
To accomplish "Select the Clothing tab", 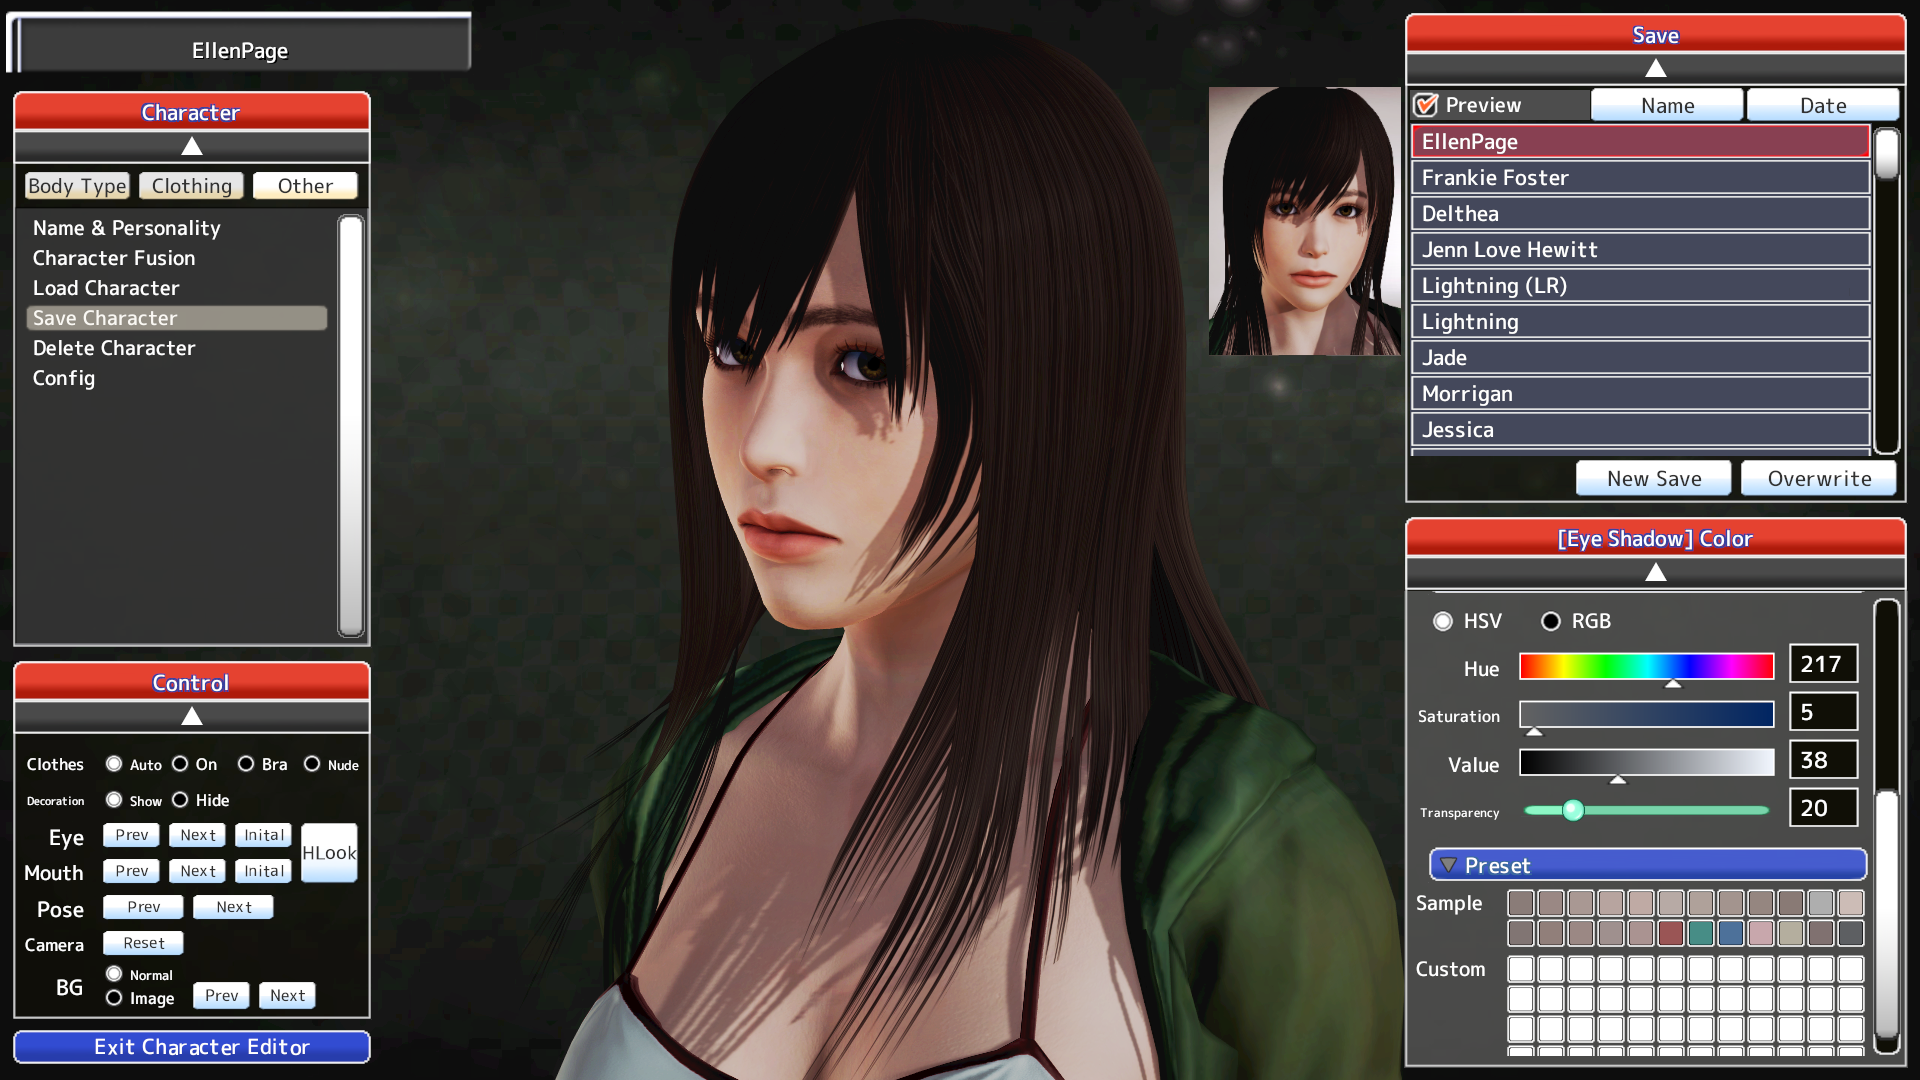I will [x=191, y=185].
